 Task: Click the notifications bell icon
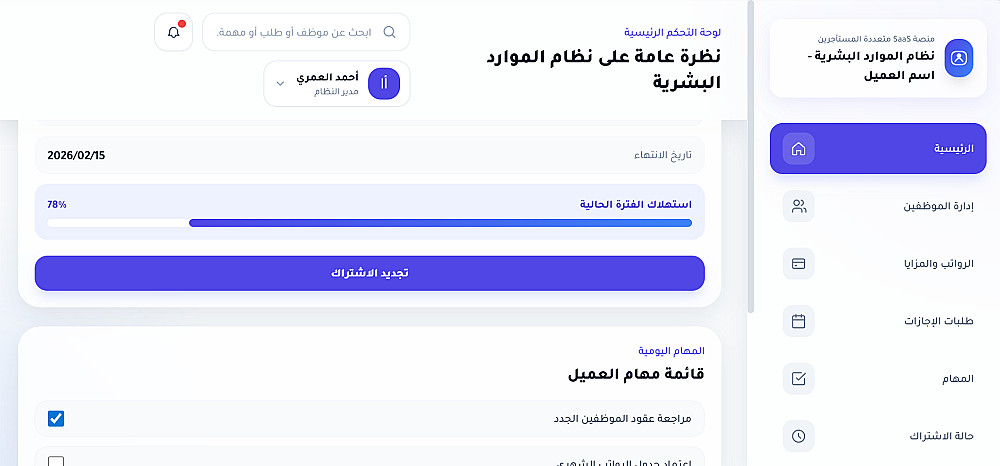coord(174,32)
